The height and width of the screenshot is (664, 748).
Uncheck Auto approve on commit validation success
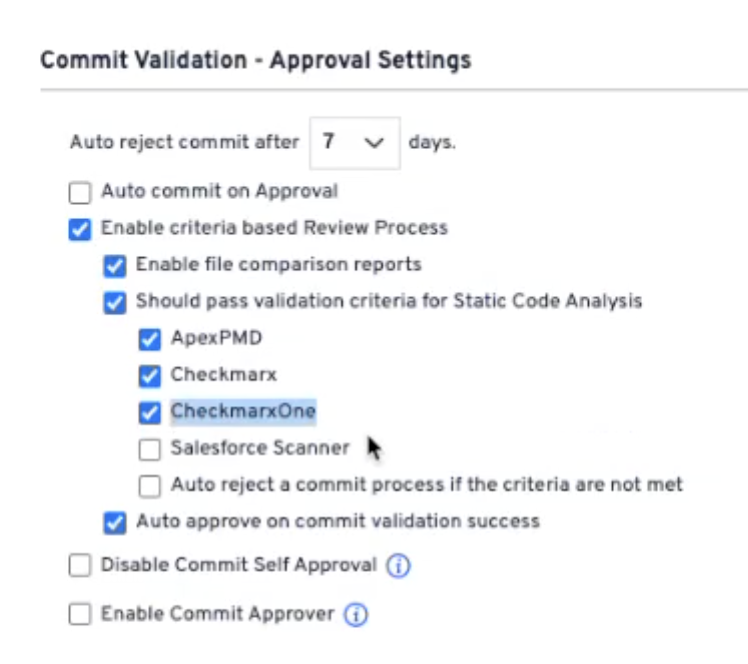click(115, 522)
